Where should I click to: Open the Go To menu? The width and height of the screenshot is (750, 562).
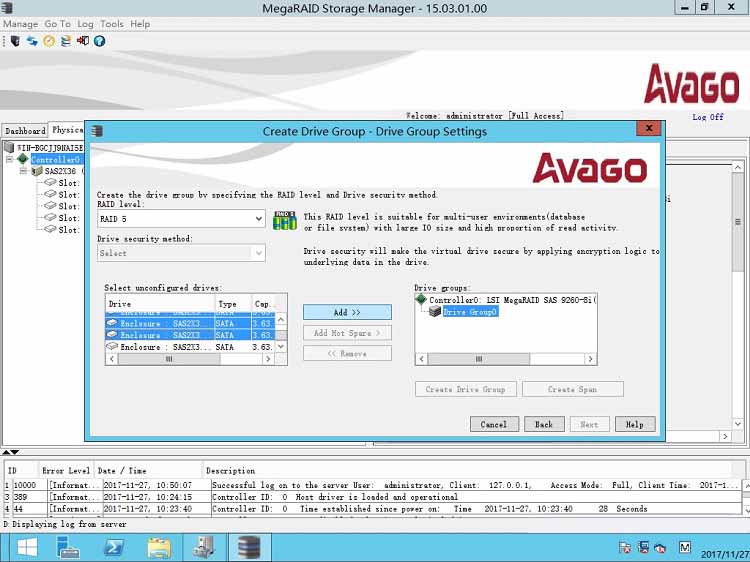tap(57, 24)
